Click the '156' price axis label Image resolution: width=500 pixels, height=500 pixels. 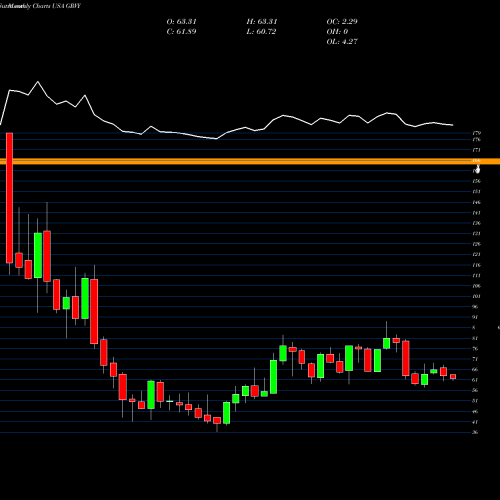click(477, 181)
